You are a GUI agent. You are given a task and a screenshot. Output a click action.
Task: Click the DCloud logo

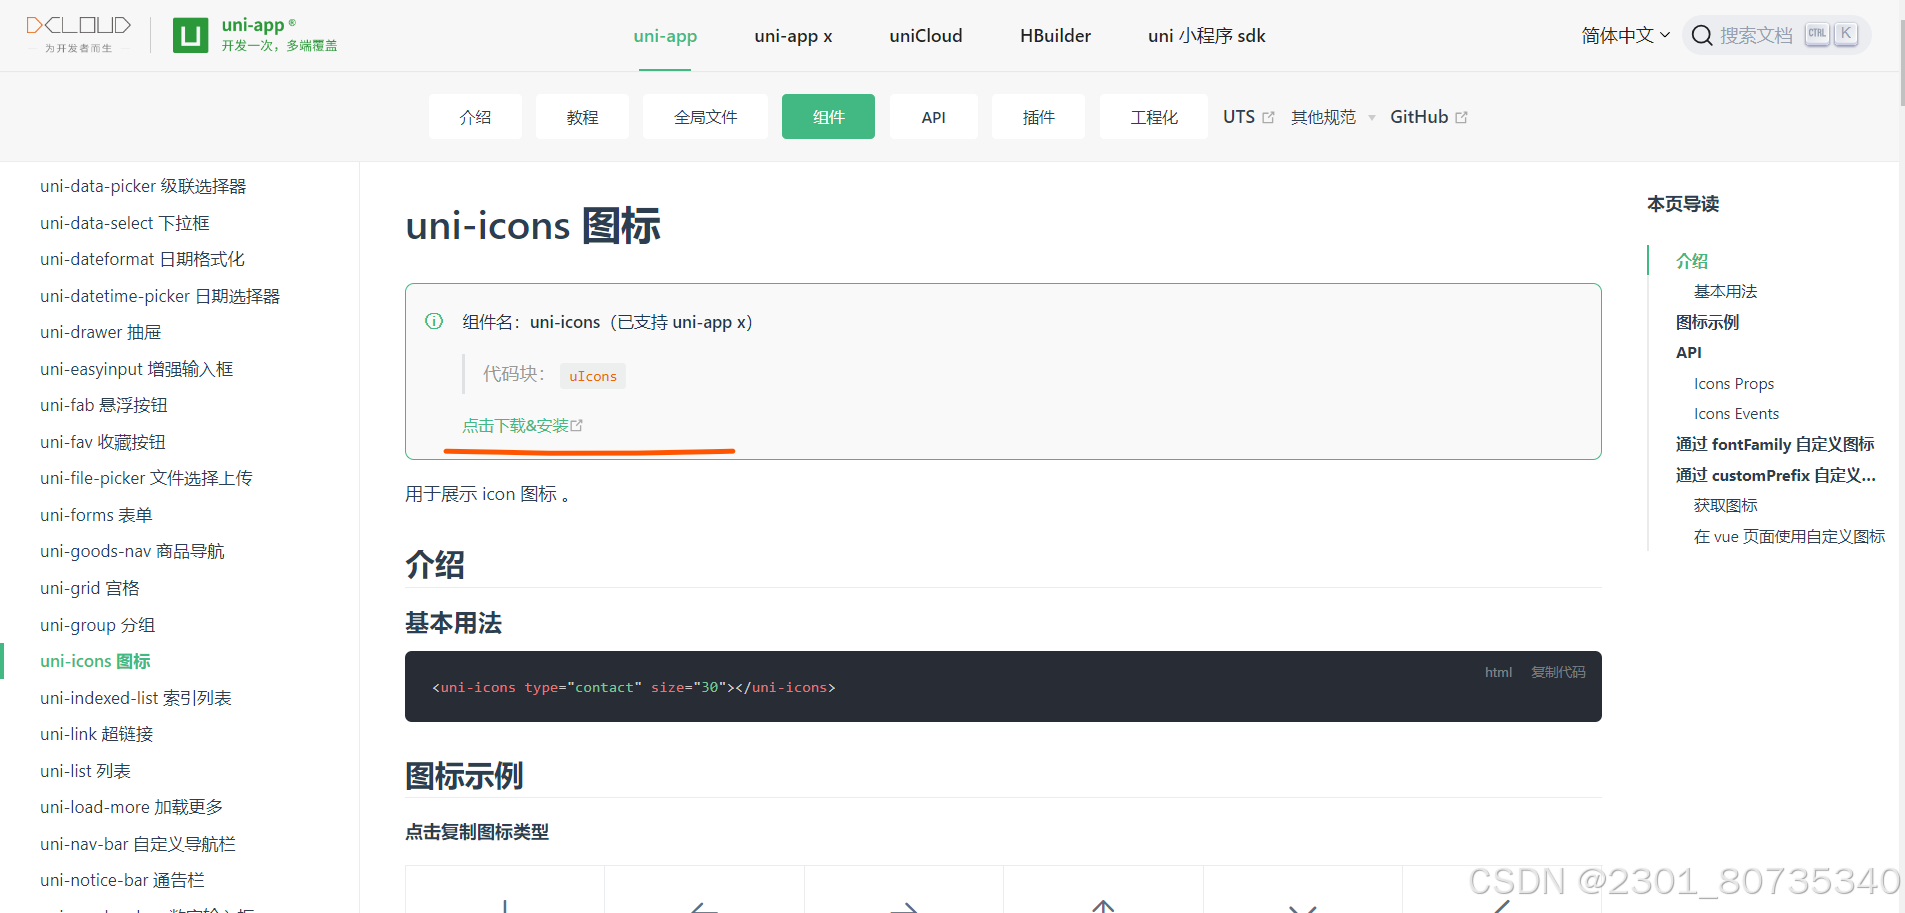click(x=78, y=34)
